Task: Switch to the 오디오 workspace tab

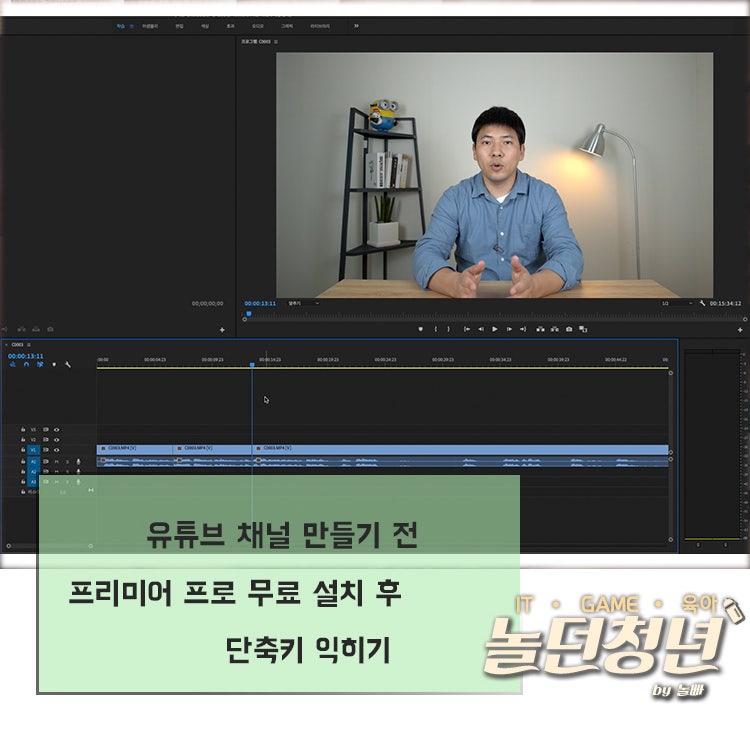Action: [x=258, y=26]
